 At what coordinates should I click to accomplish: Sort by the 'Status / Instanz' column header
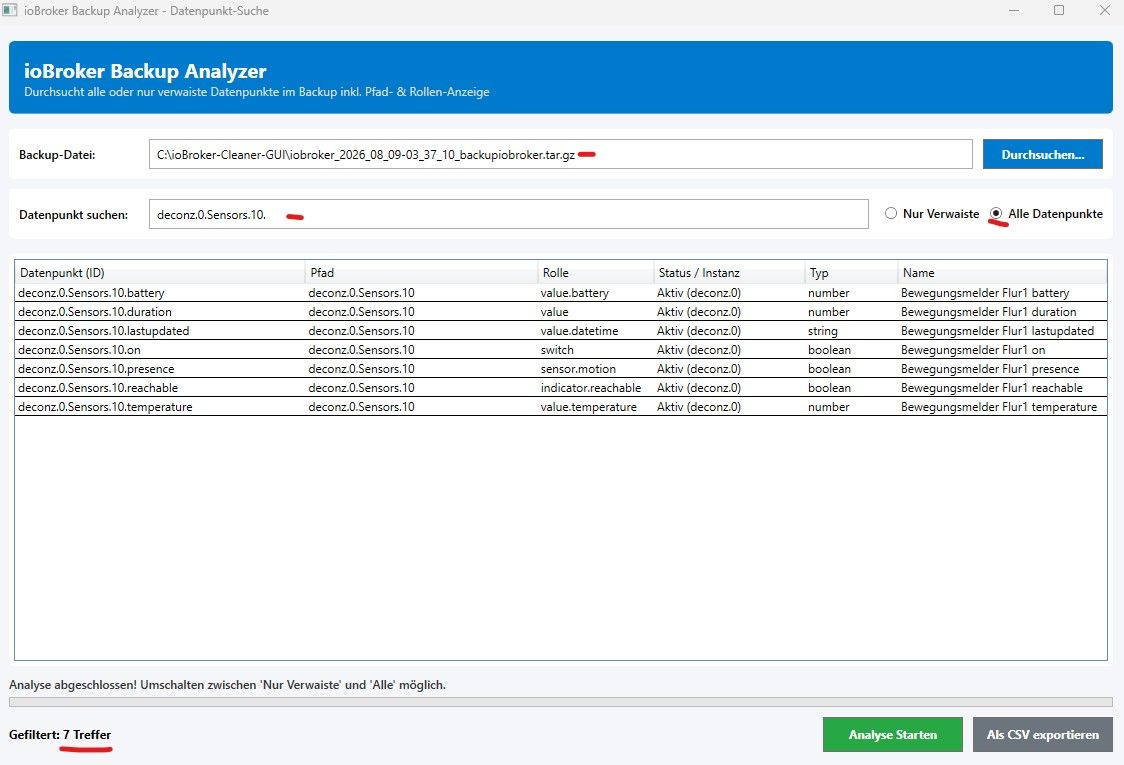(729, 272)
